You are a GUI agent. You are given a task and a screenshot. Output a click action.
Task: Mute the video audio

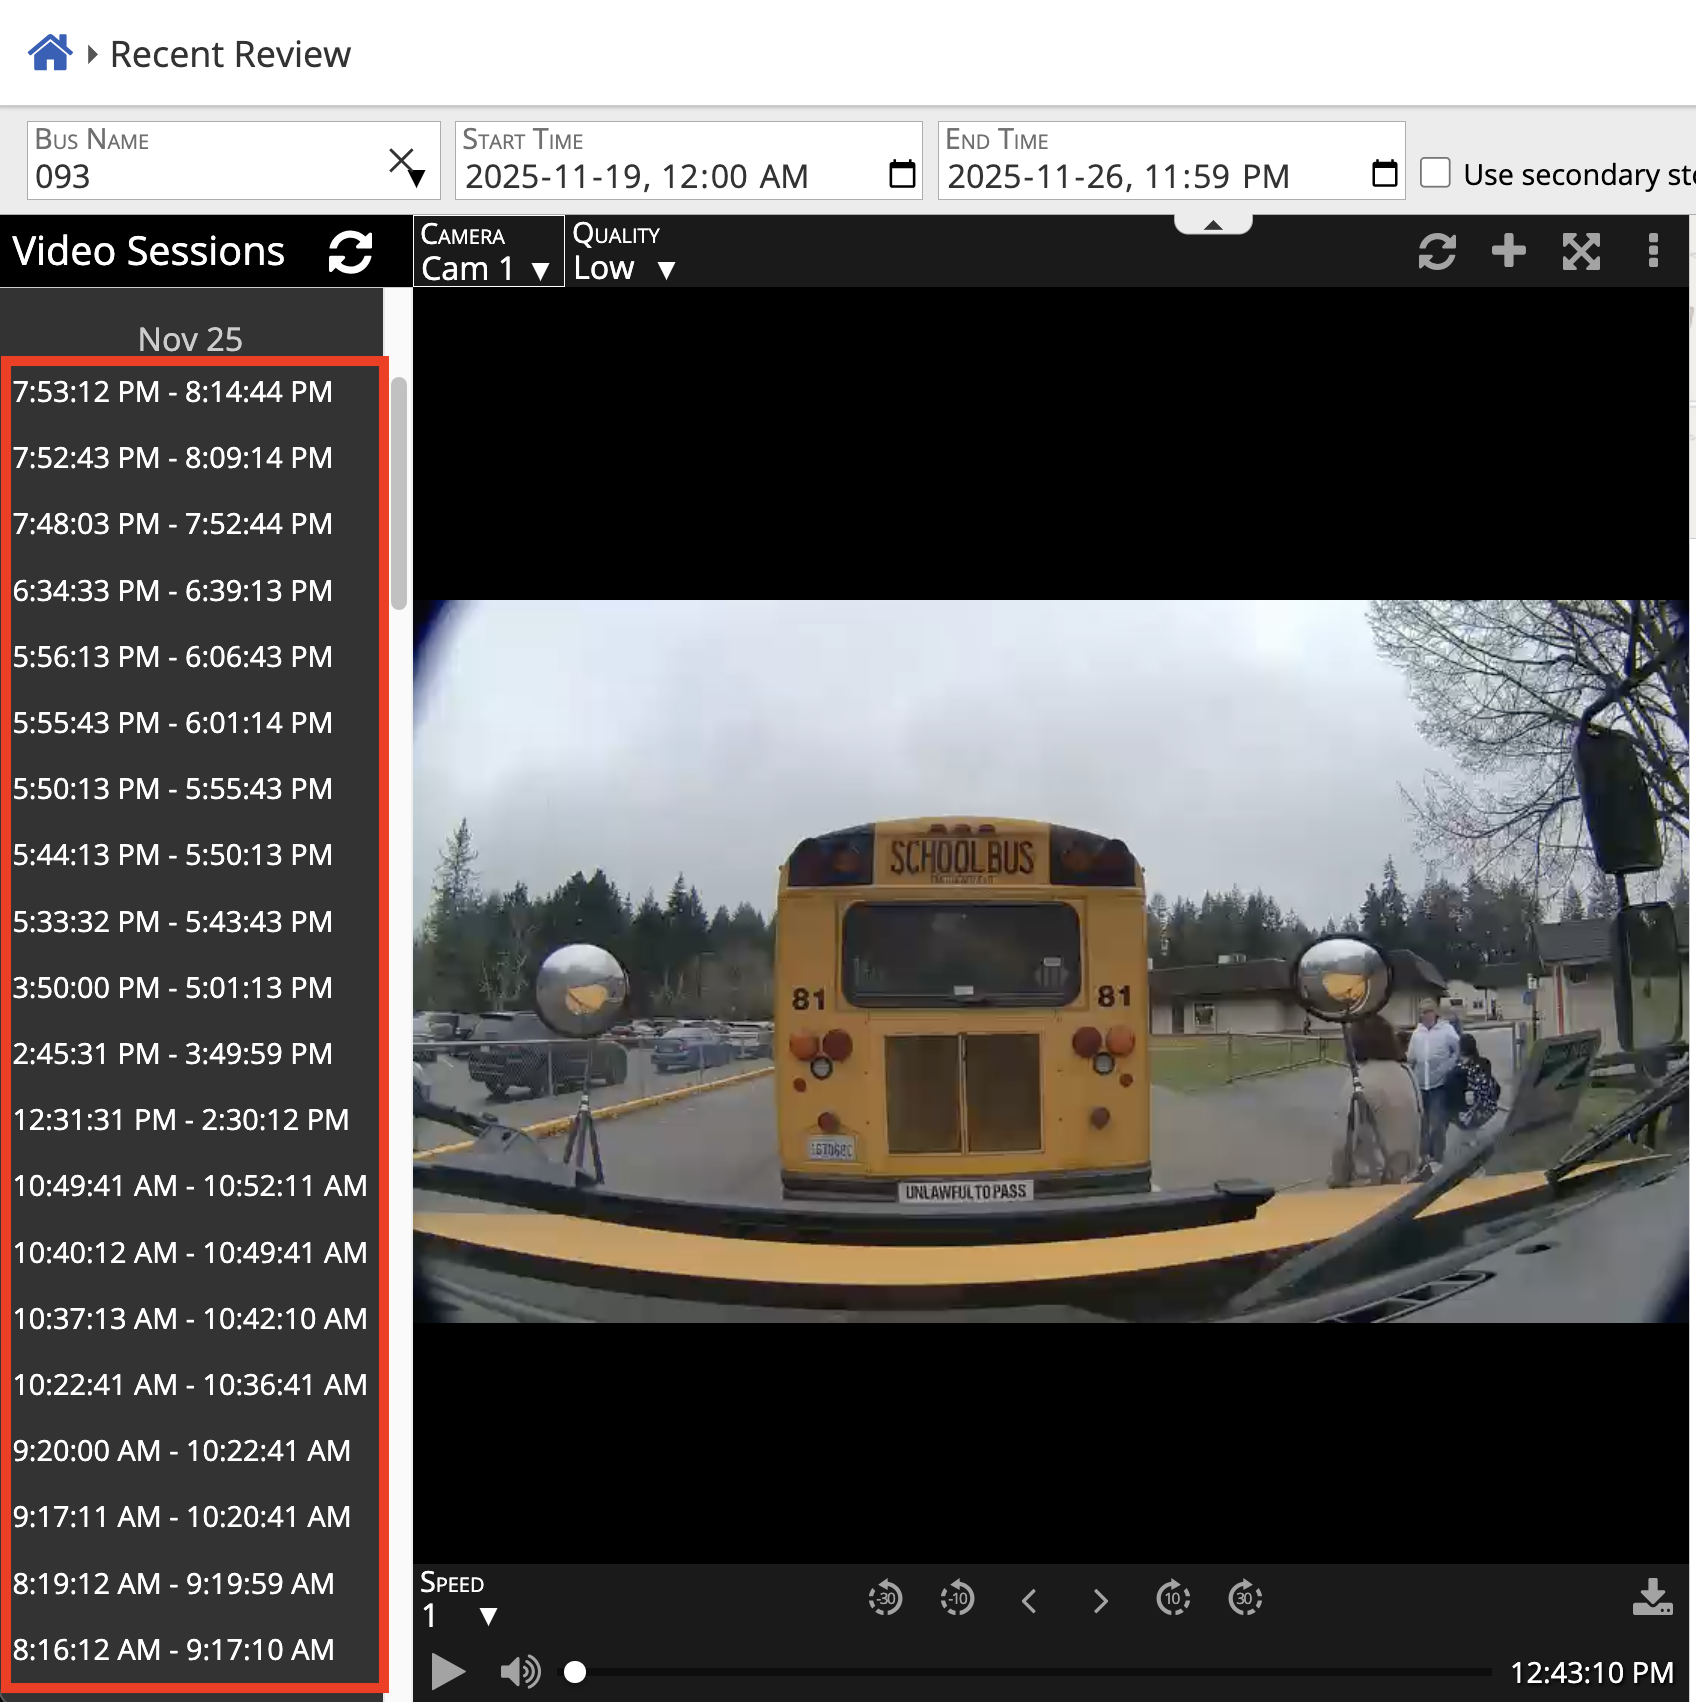520,1671
